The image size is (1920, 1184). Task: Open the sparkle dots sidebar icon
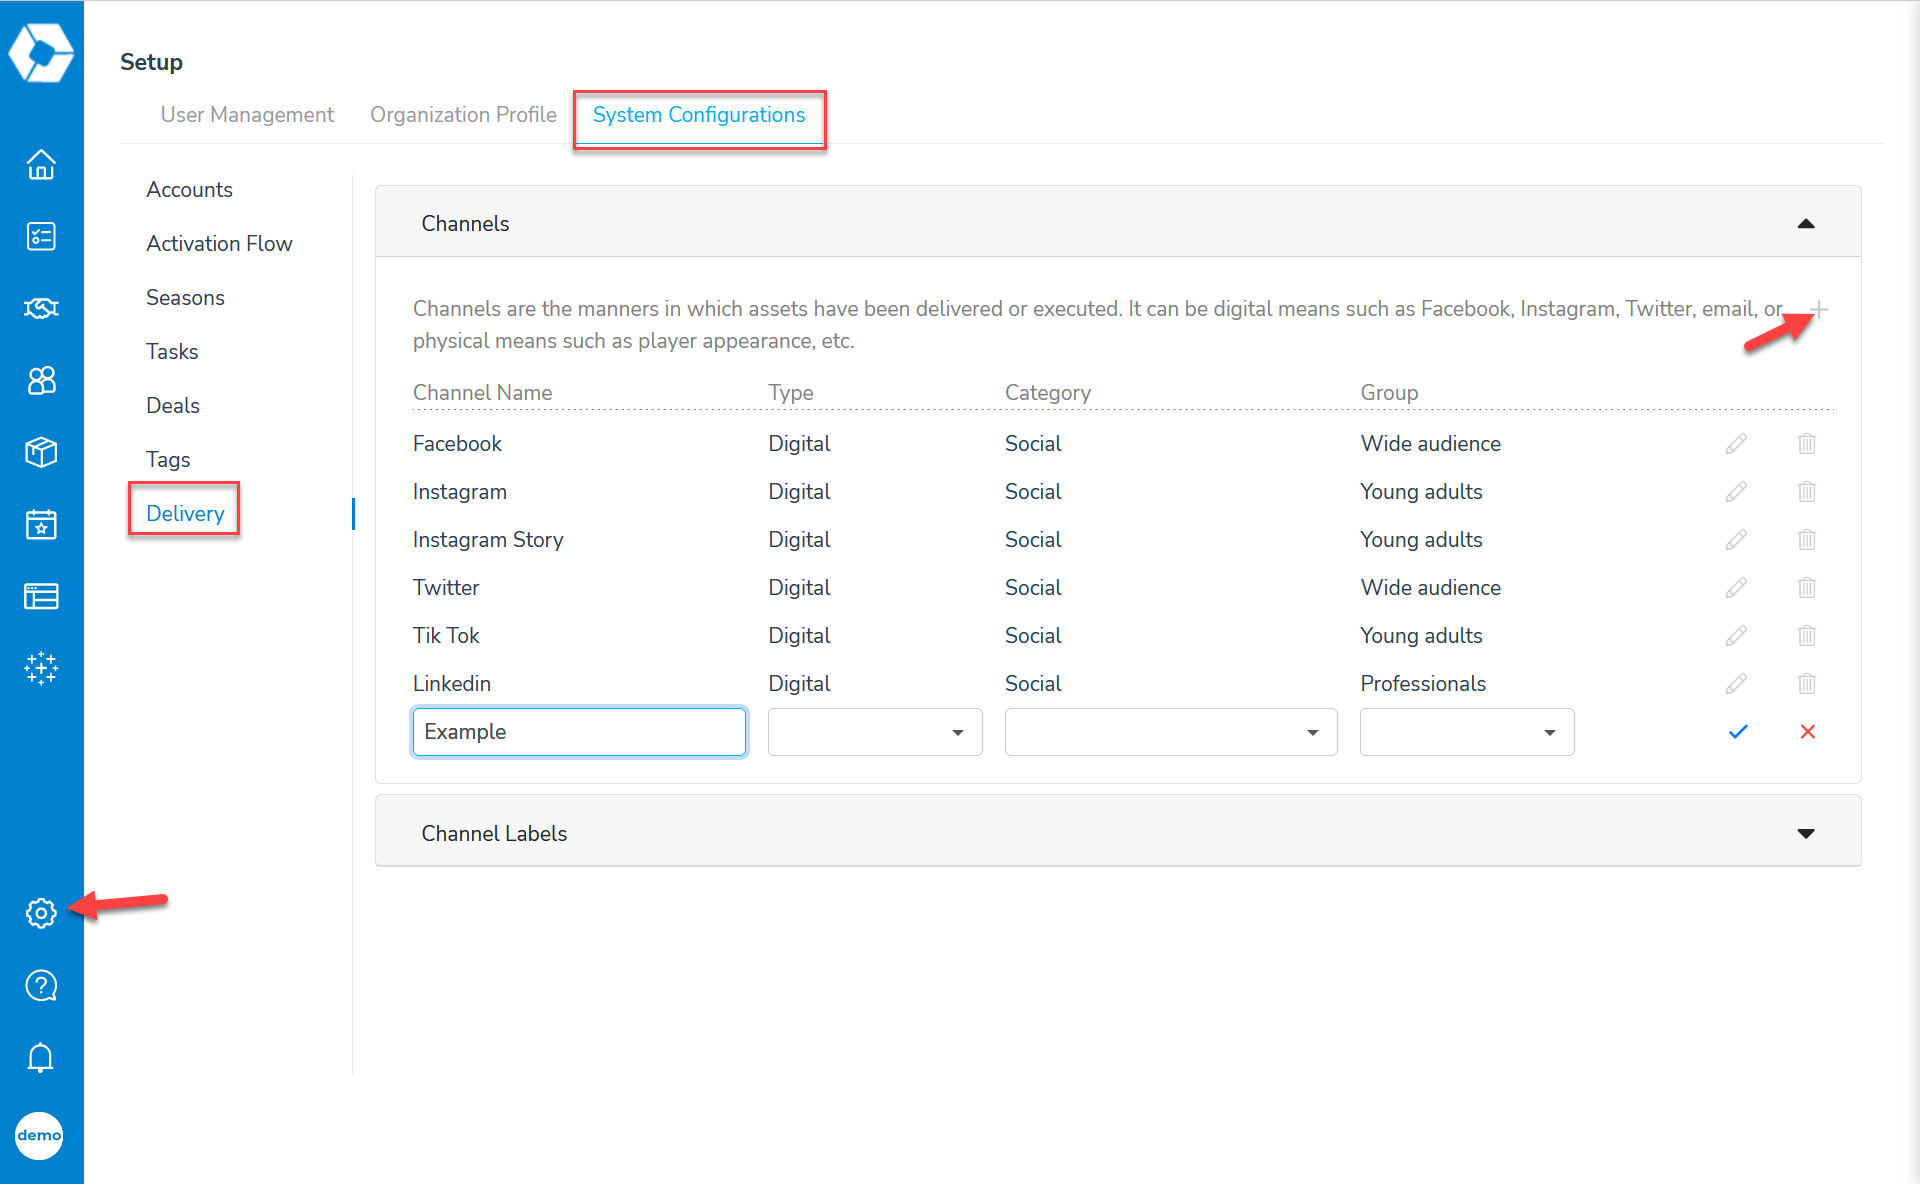[x=41, y=668]
